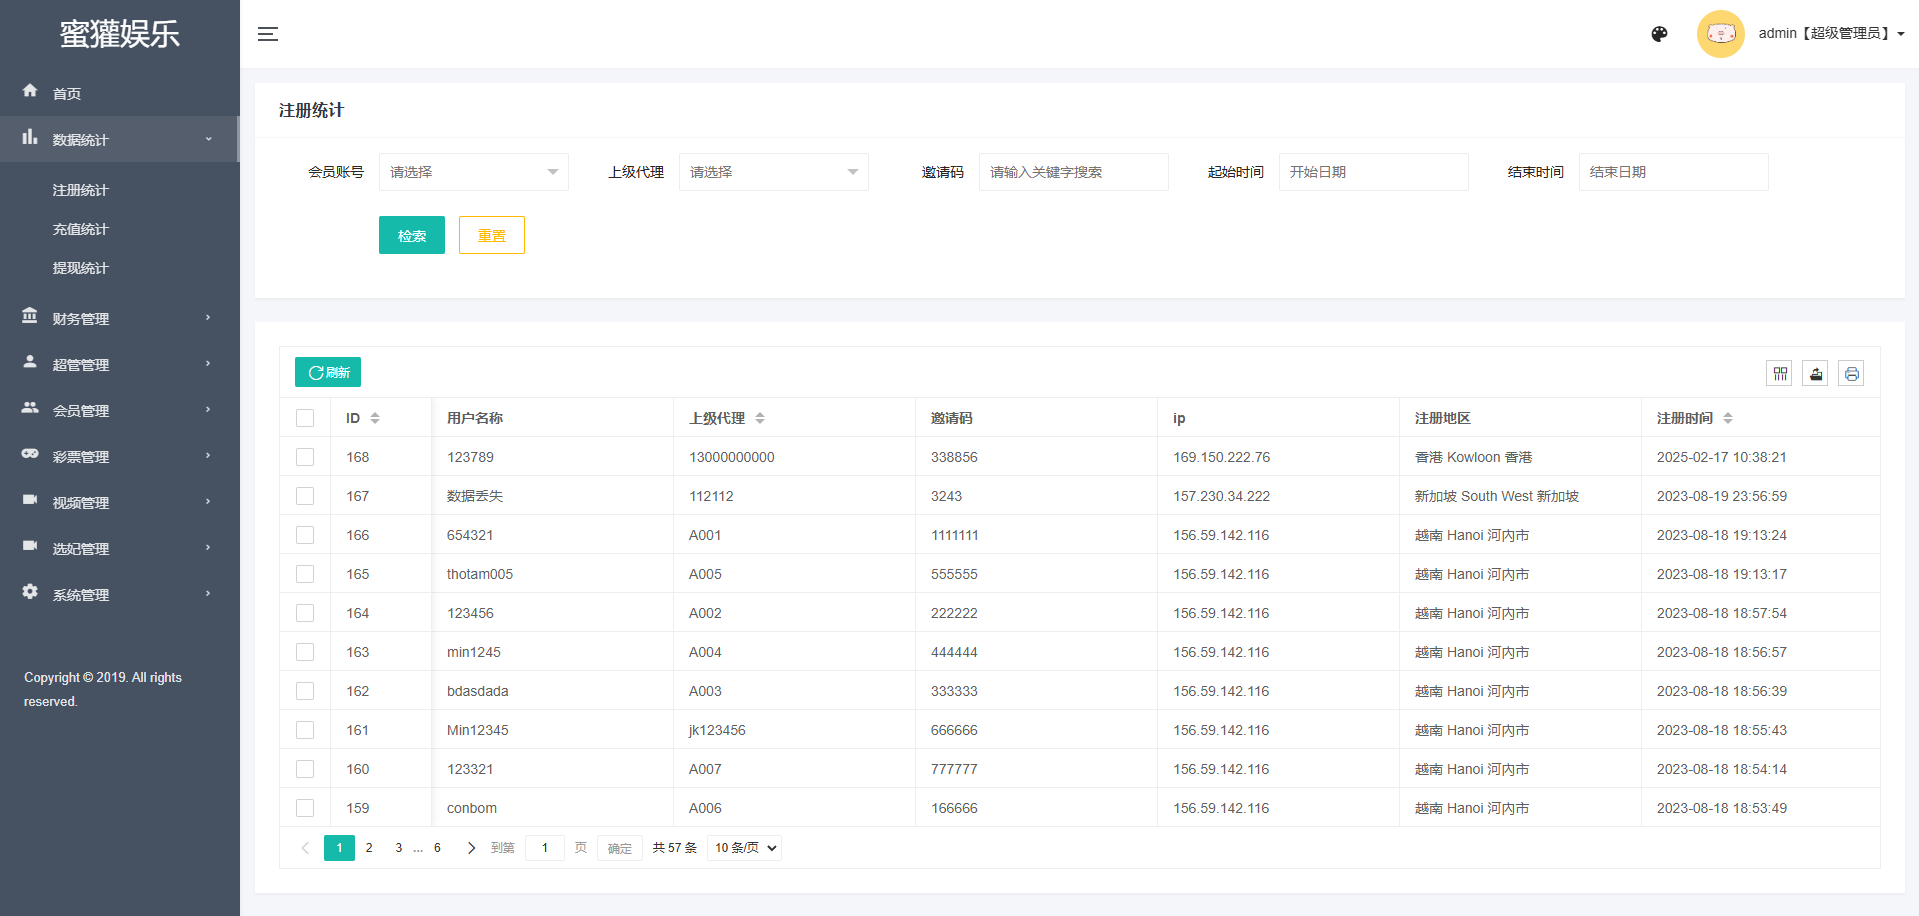Expand the 上级代理 select box
The height and width of the screenshot is (916, 1919).
773,172
